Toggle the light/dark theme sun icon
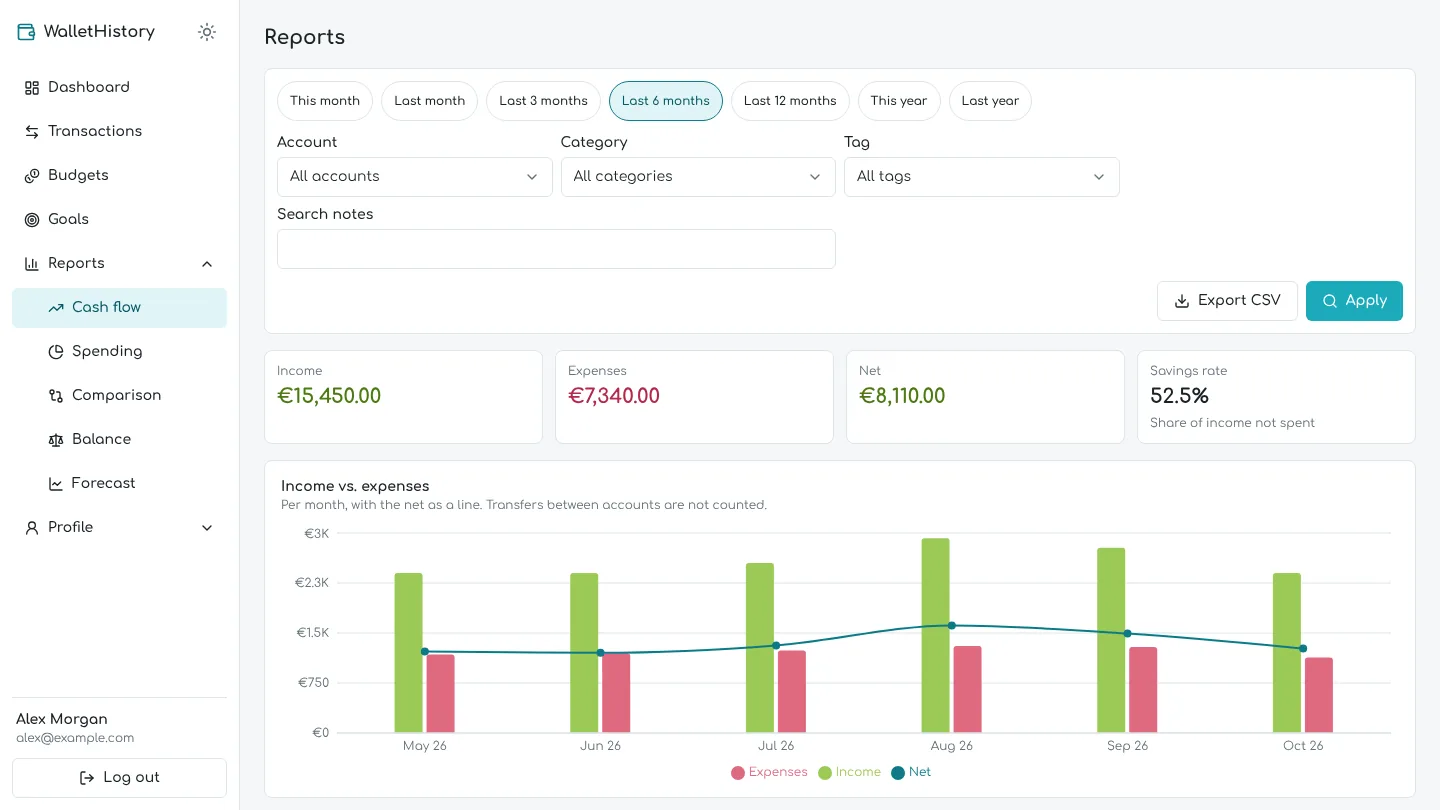Viewport: 1440px width, 810px height. tap(207, 32)
